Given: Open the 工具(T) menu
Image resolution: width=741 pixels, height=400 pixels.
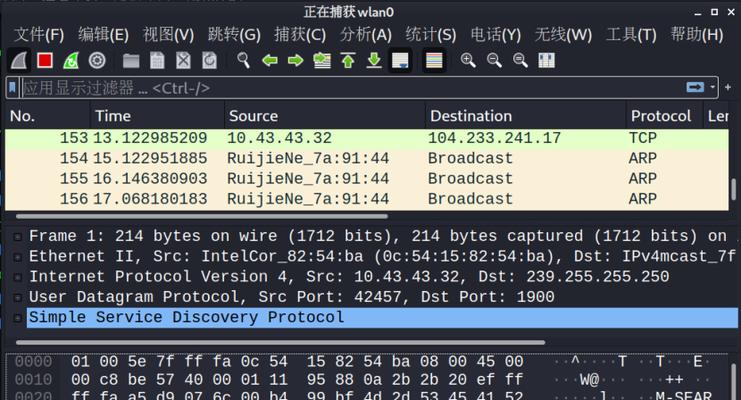Looking at the screenshot, I should click(631, 35).
